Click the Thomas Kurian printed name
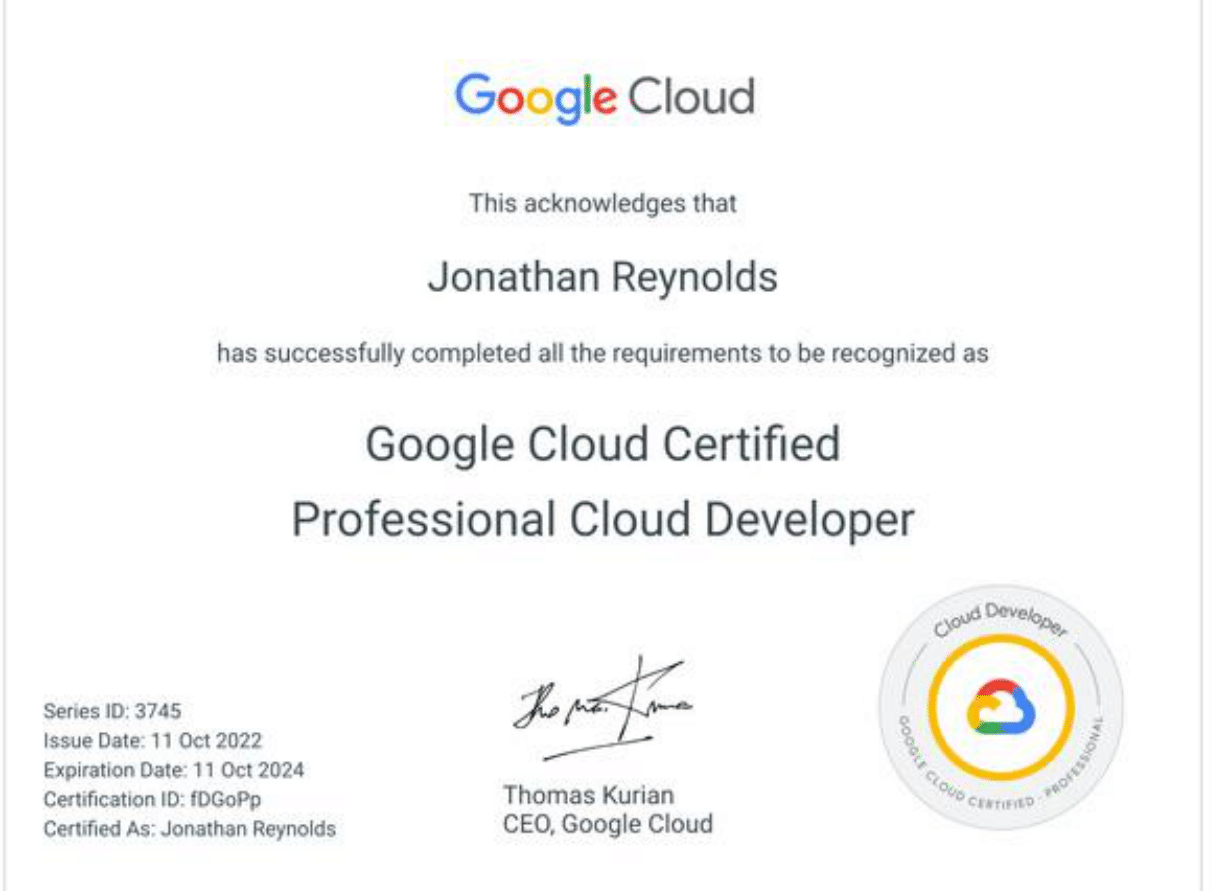This screenshot has width=1214, height=891. (588, 795)
